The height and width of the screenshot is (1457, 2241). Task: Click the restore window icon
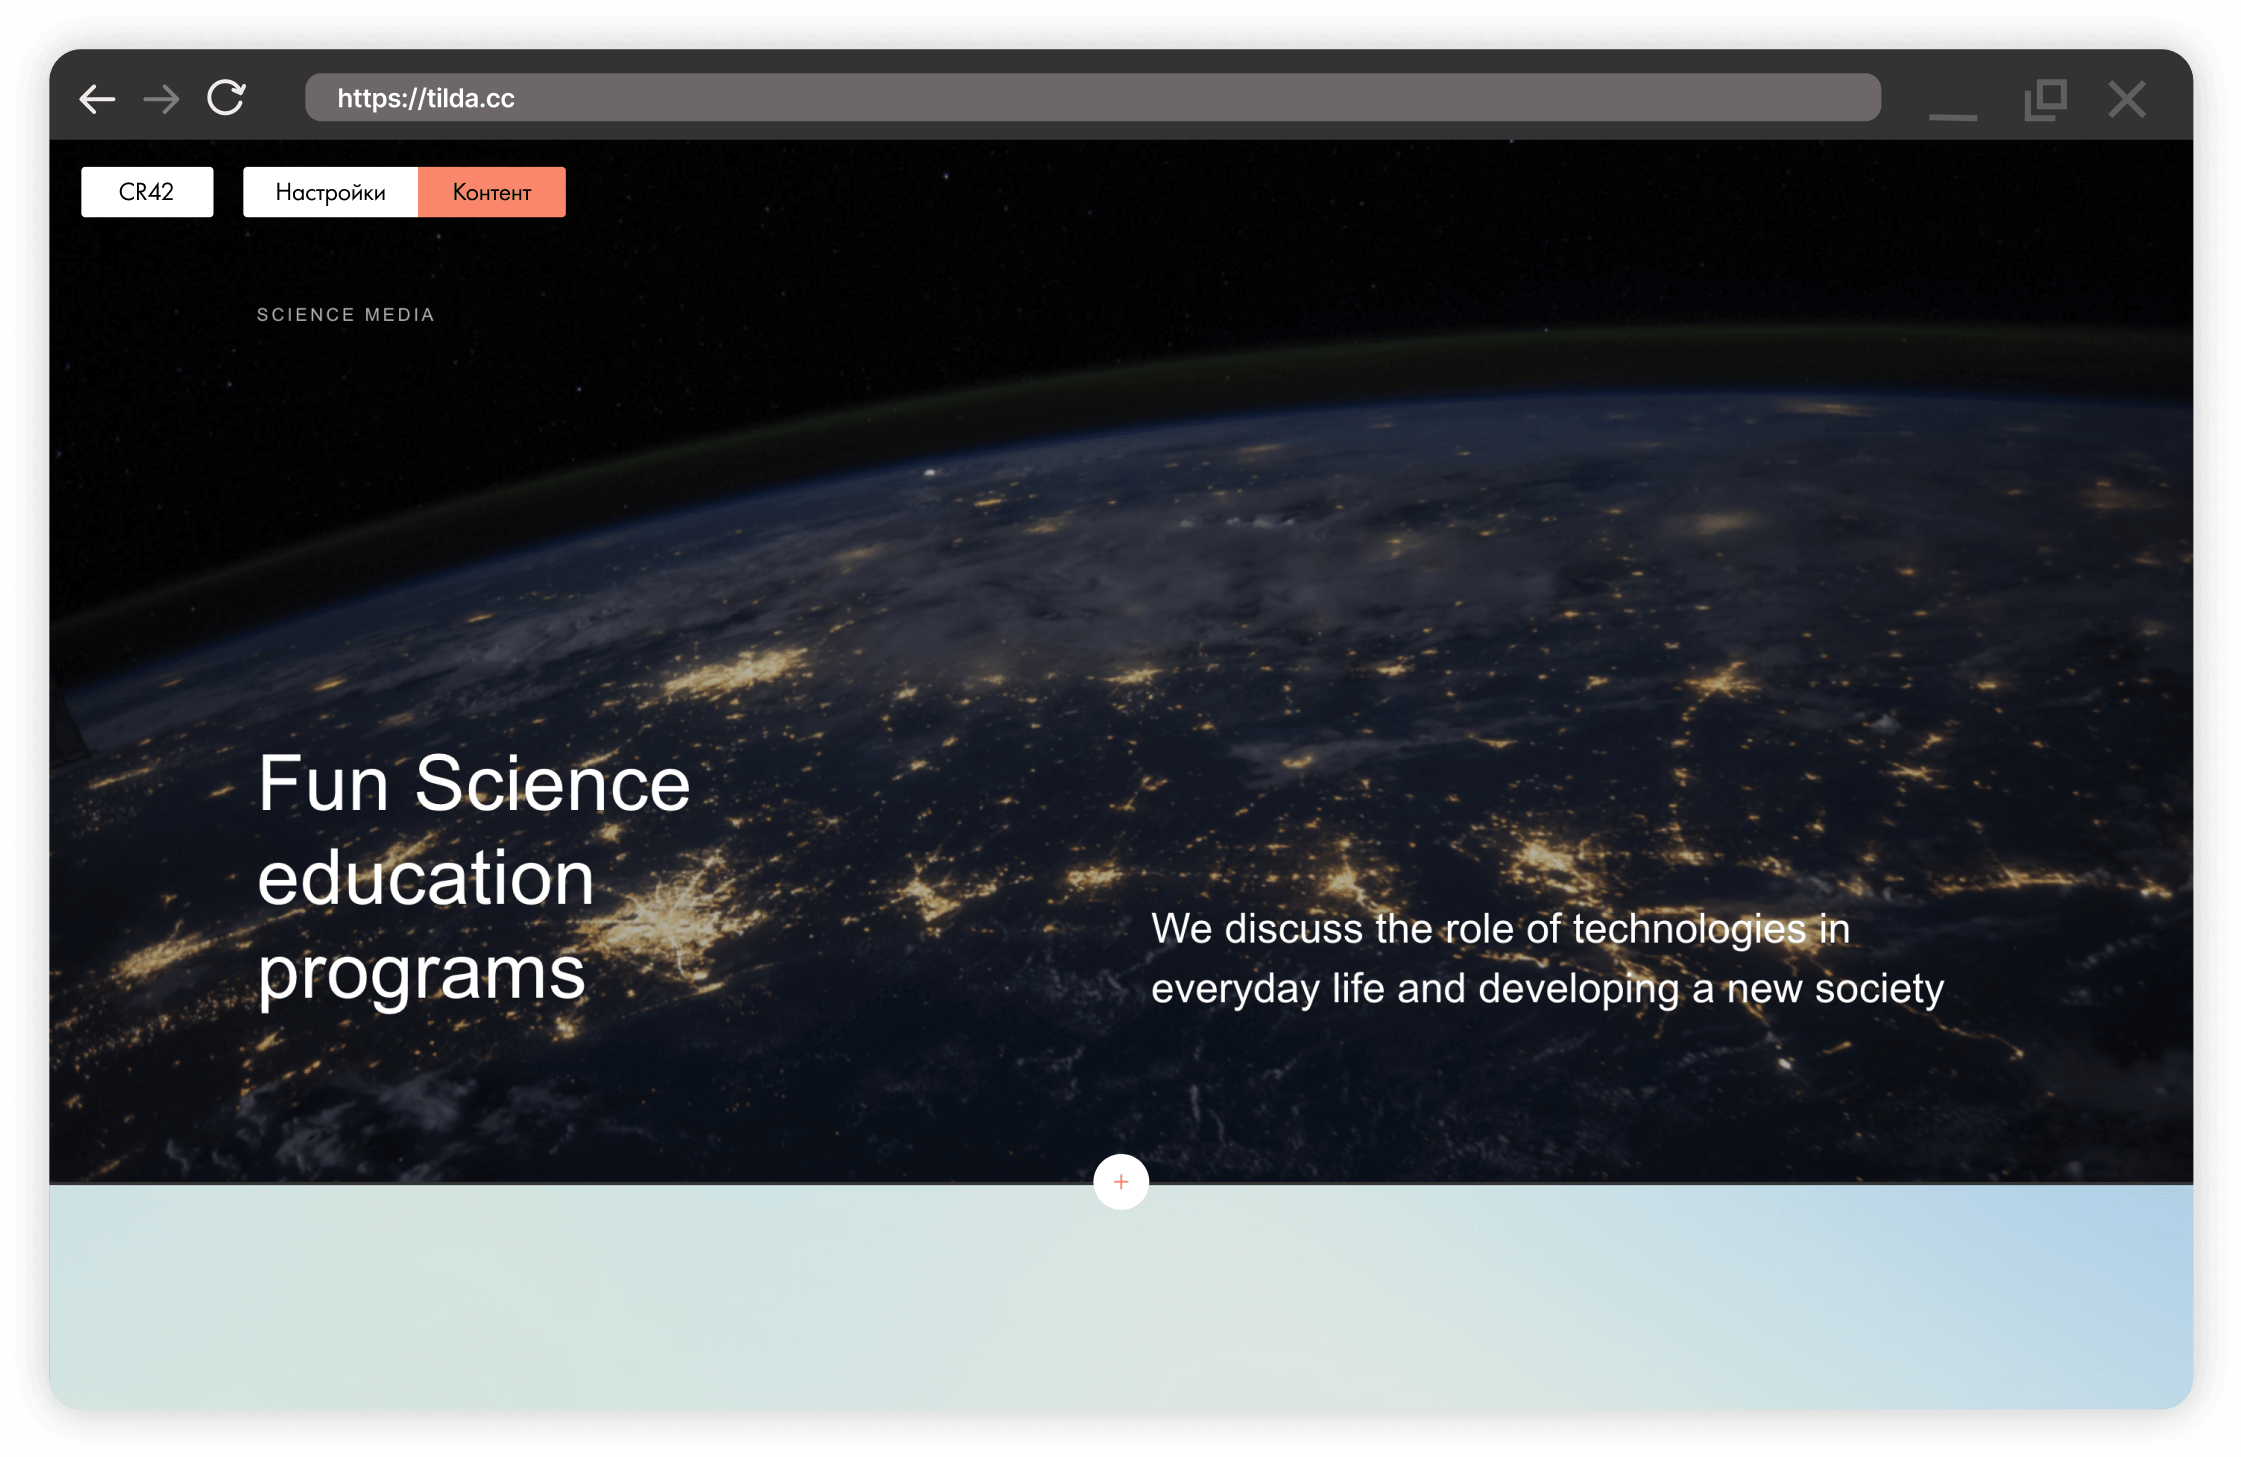click(2045, 100)
